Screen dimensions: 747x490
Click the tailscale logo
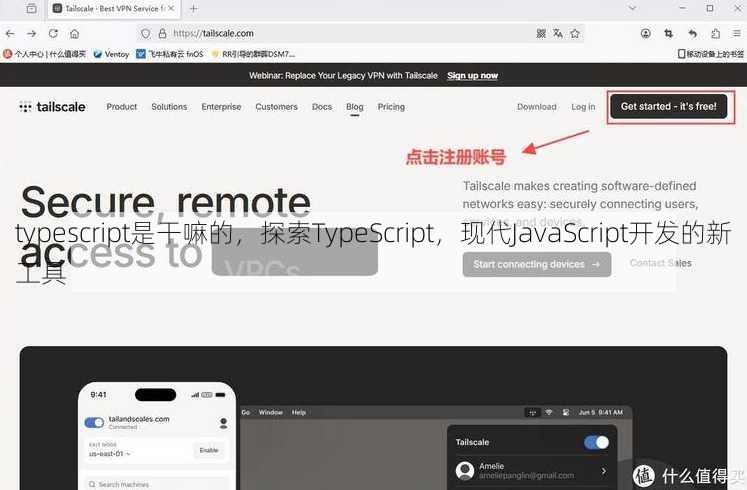click(52, 107)
